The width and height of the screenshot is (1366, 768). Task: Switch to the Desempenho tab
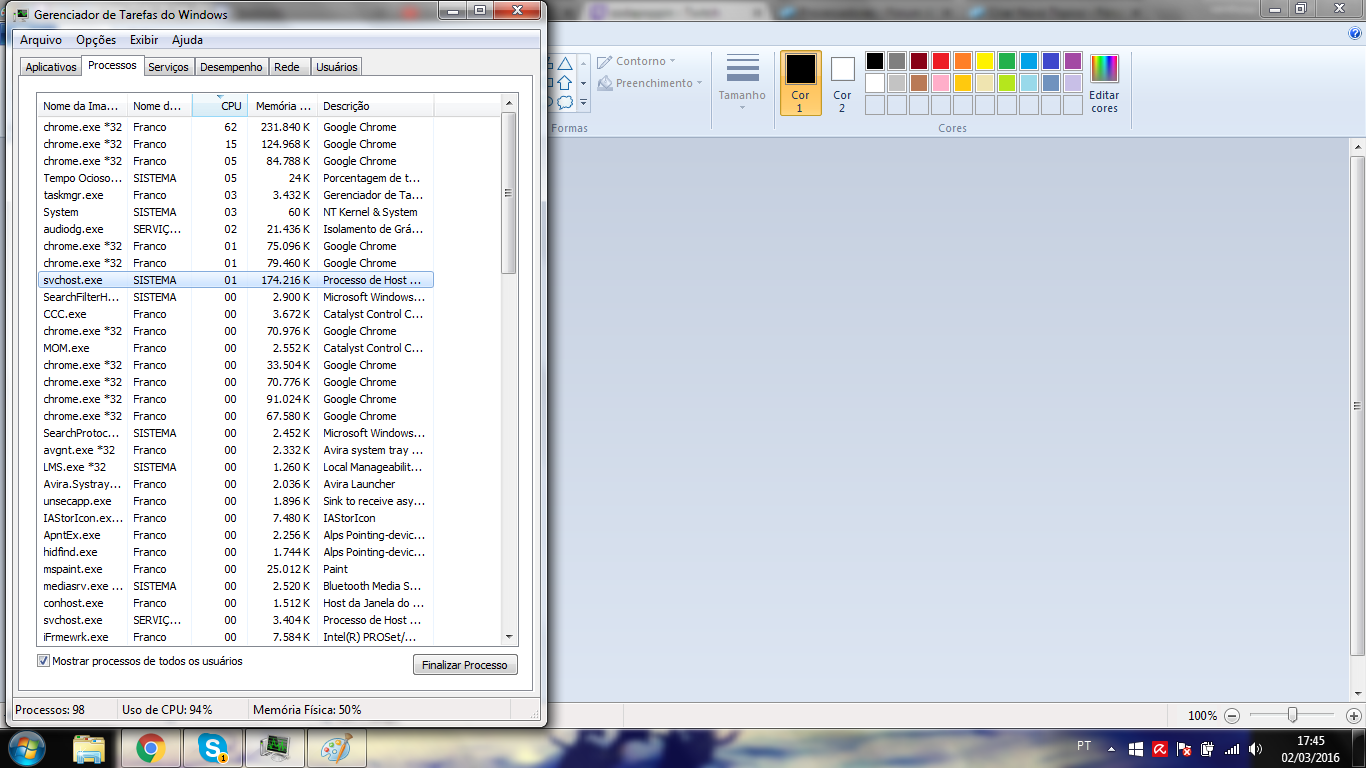[231, 67]
